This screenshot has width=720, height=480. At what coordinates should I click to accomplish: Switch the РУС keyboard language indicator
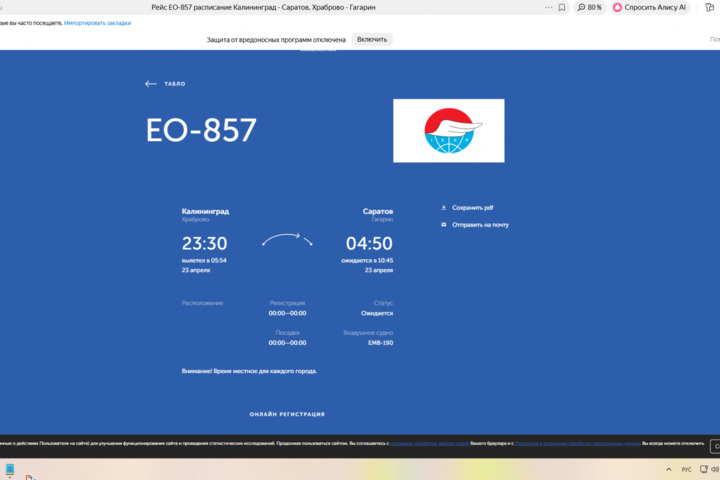click(x=686, y=469)
